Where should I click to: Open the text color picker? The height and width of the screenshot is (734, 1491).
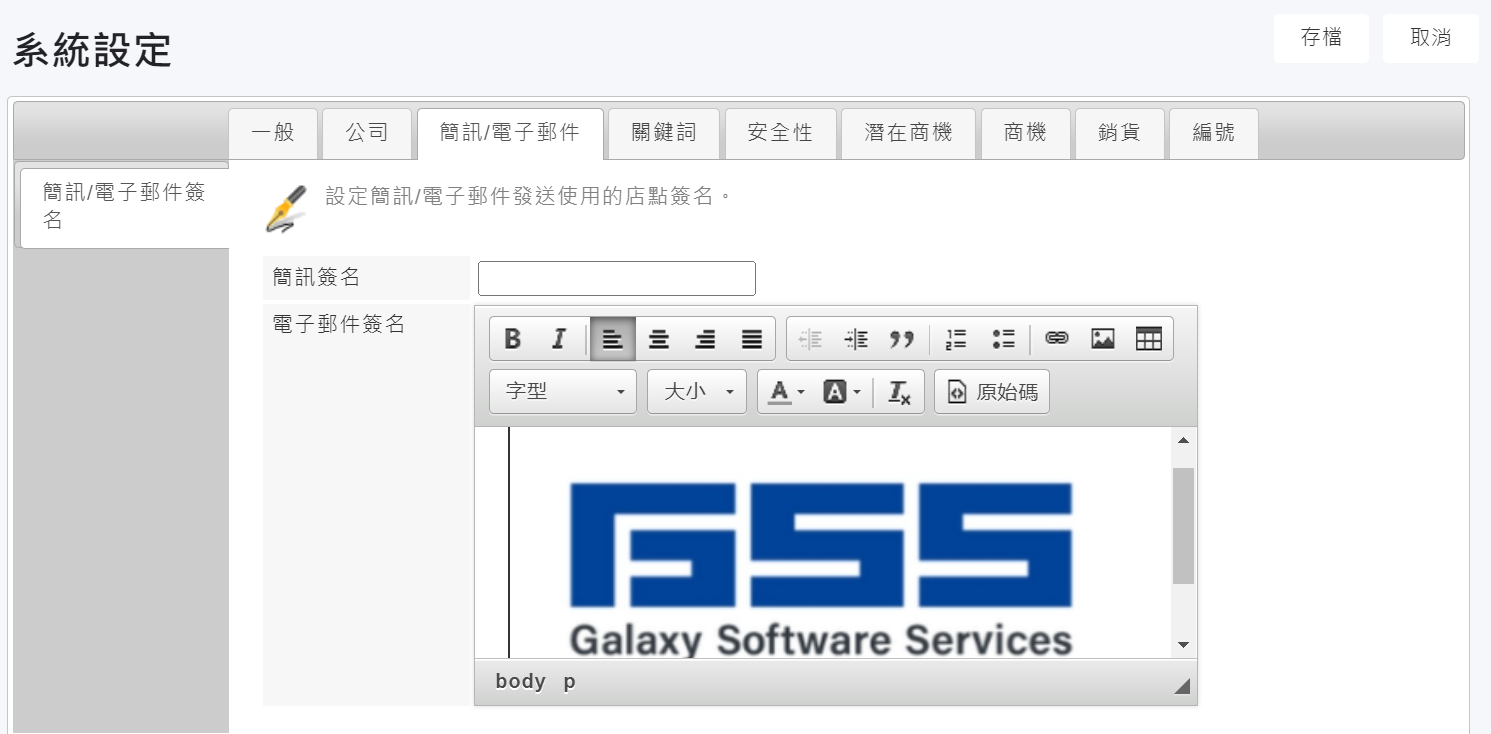point(786,392)
